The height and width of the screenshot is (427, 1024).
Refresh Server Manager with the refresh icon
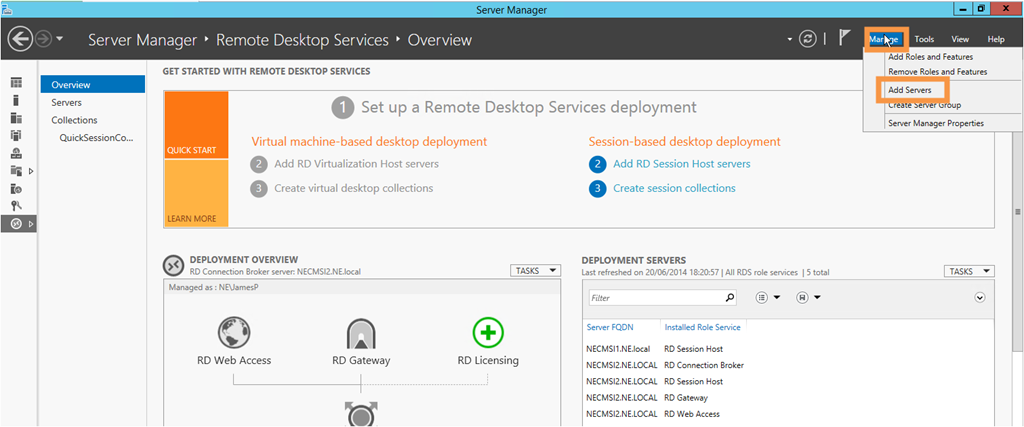(808, 39)
